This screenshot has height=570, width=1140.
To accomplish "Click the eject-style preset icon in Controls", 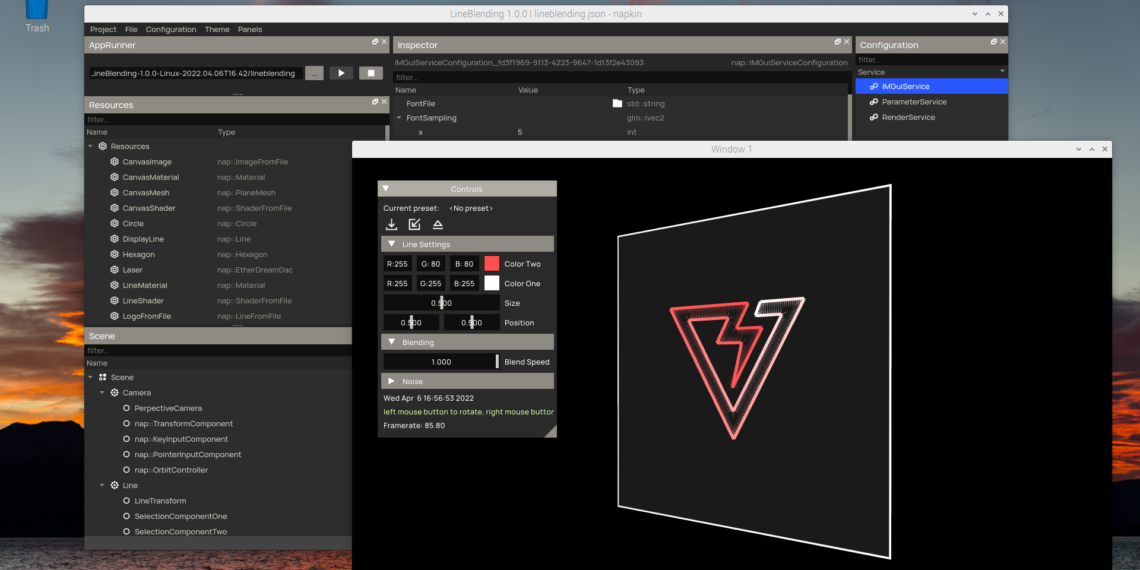I will coord(438,225).
